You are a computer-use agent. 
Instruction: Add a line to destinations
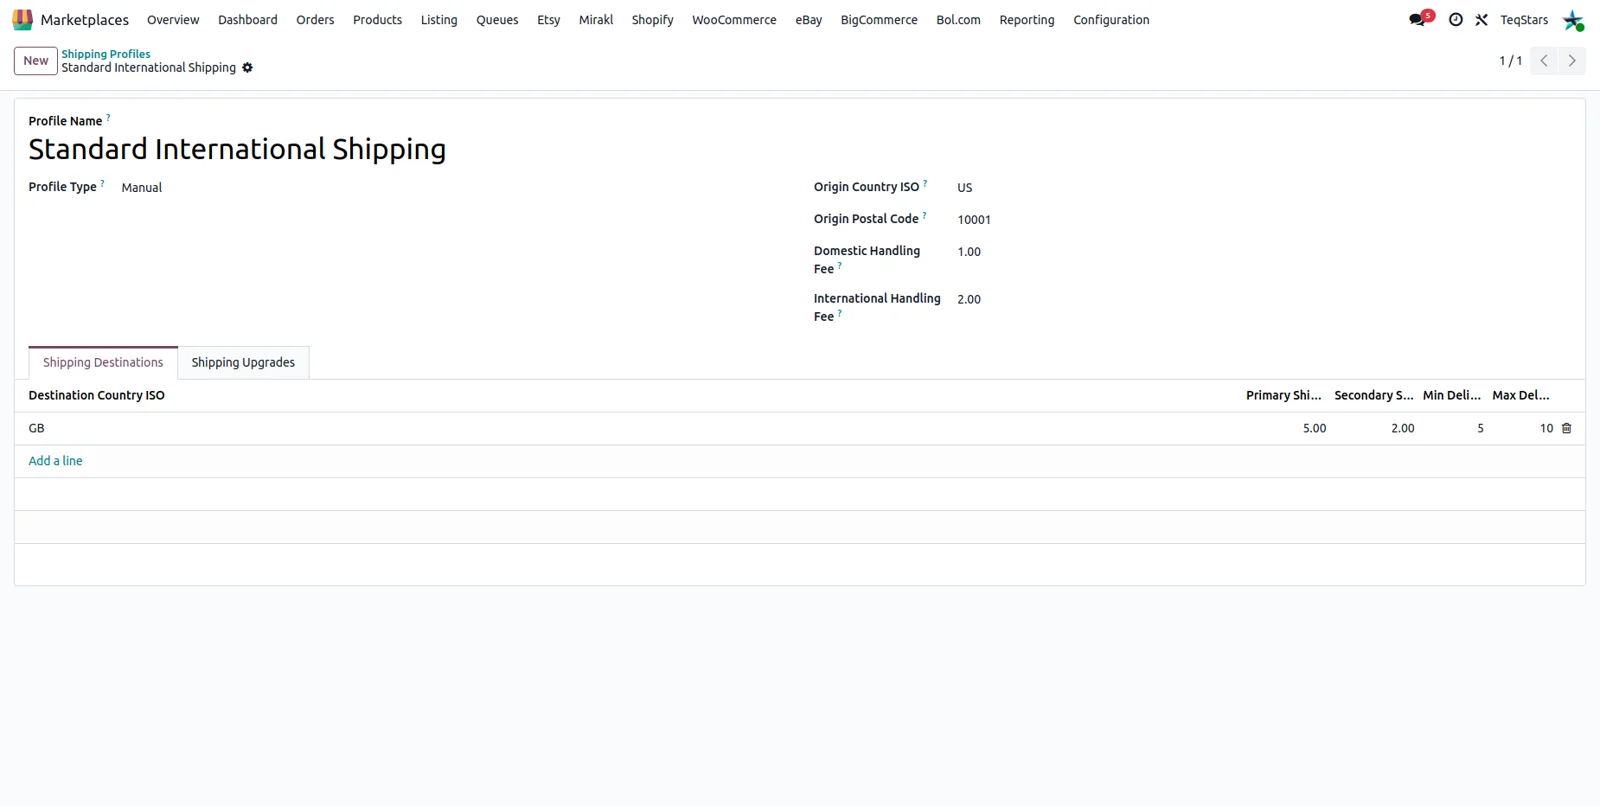coord(56,461)
